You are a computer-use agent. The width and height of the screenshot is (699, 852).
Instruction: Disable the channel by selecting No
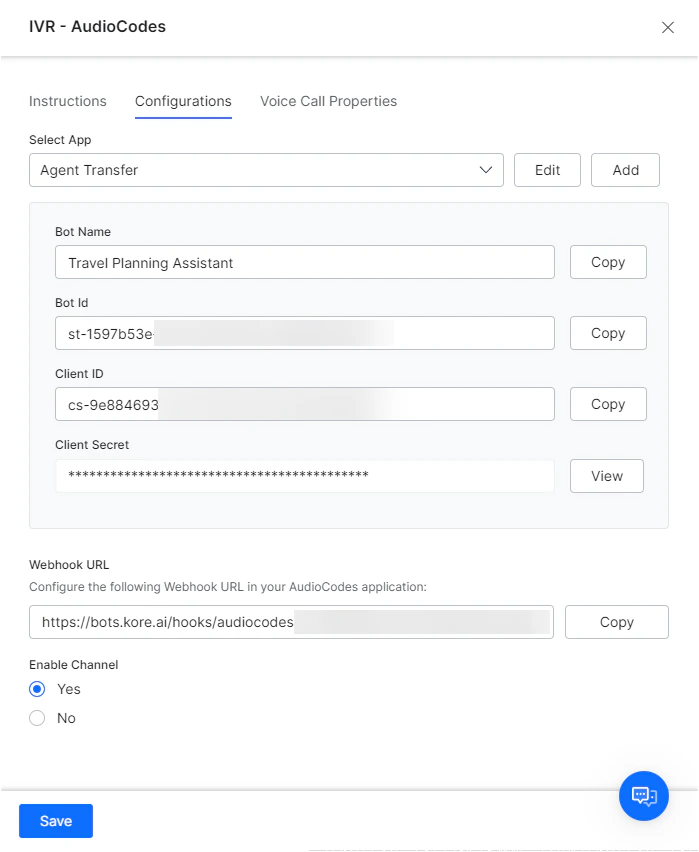pos(37,718)
